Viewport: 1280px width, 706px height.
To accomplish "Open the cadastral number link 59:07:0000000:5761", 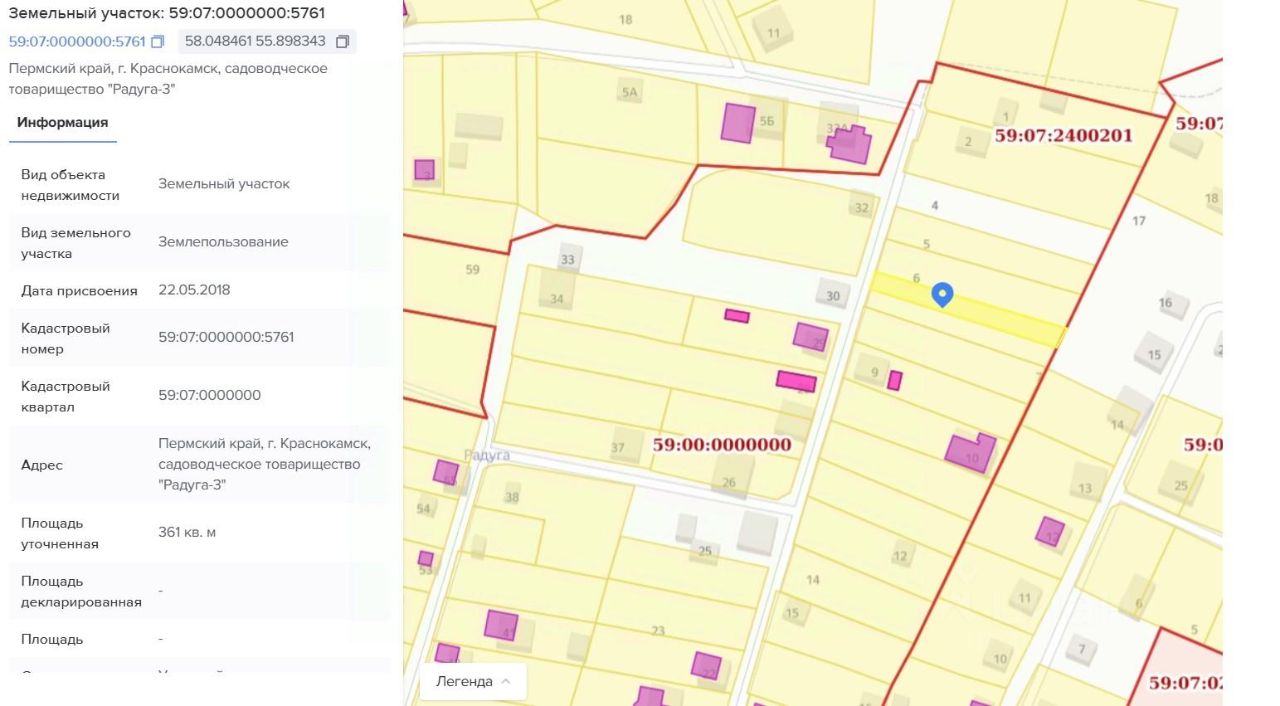I will (x=77, y=42).
